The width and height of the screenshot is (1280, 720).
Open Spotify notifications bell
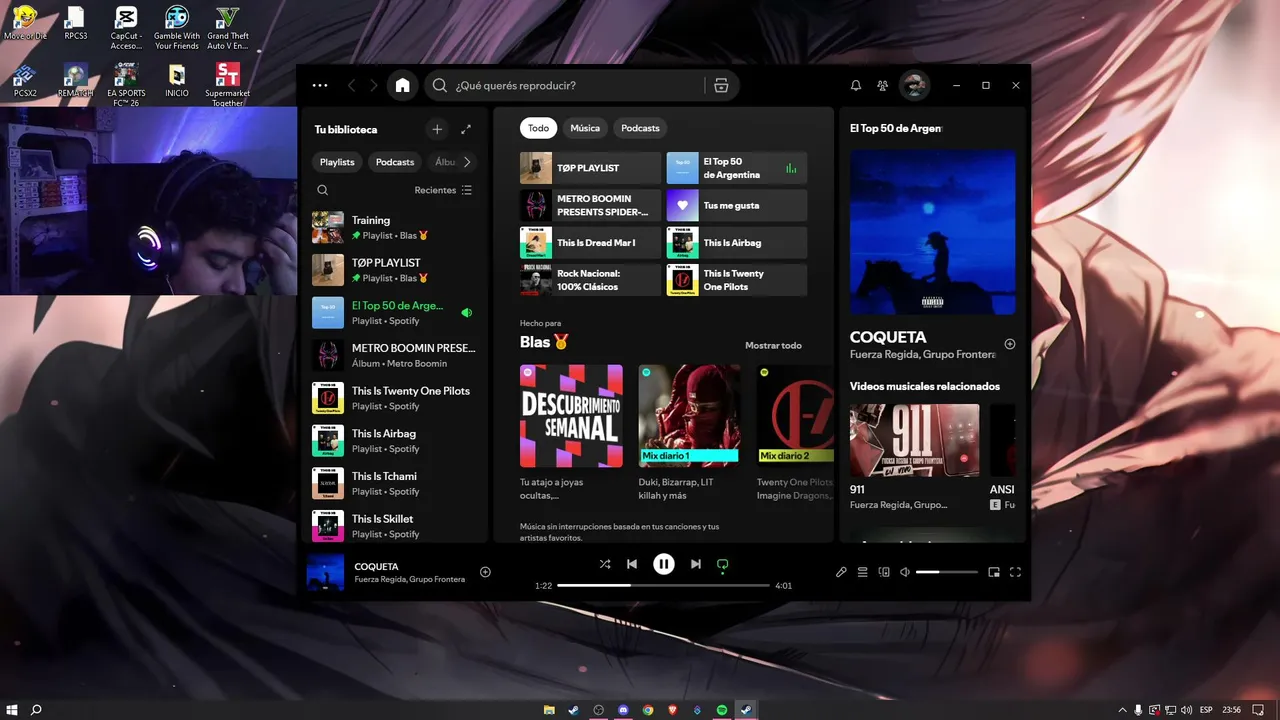point(856,86)
